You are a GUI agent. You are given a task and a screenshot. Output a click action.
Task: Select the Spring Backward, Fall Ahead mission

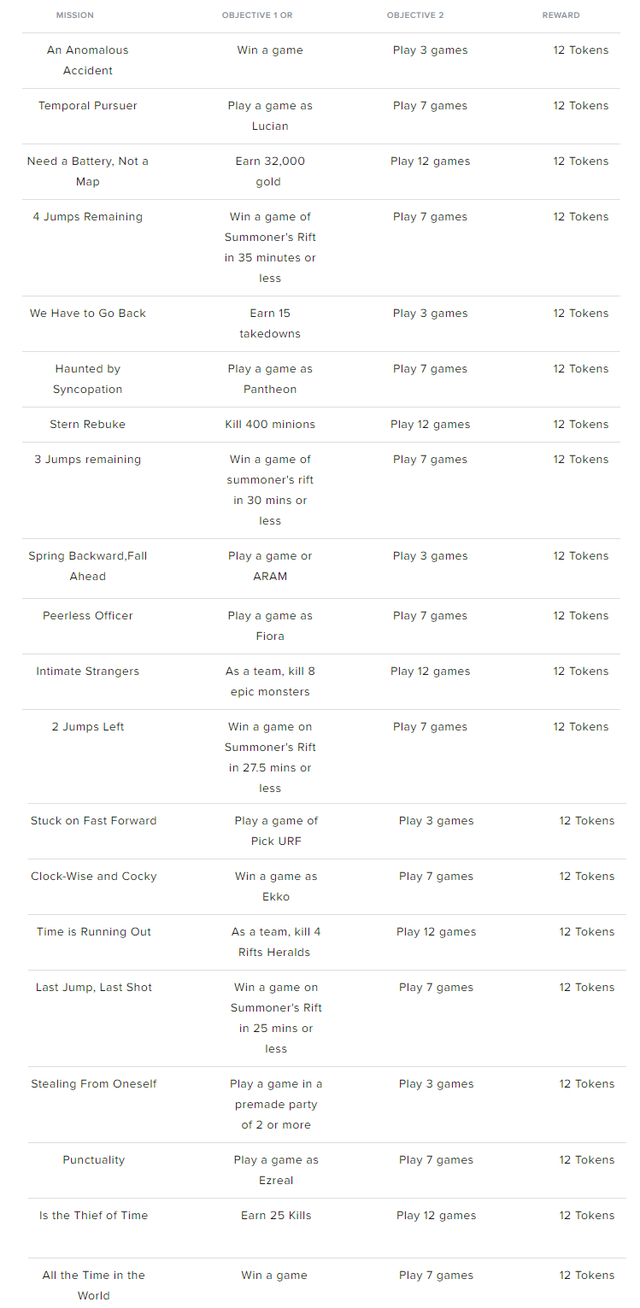pos(88,566)
